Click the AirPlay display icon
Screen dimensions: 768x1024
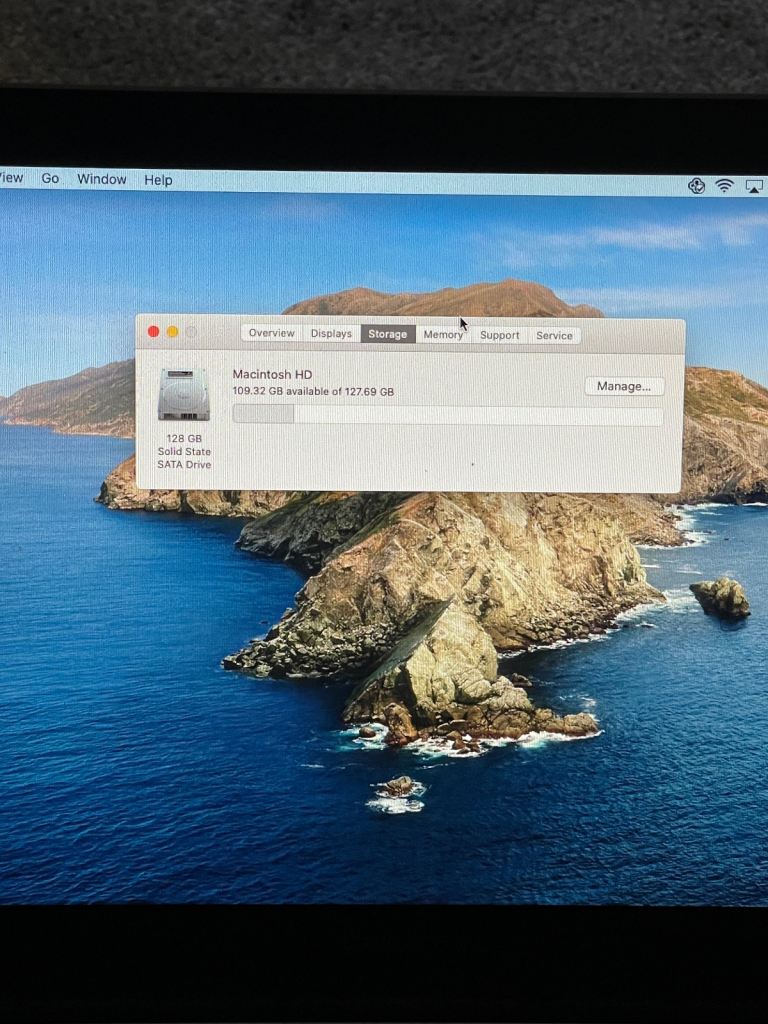click(x=754, y=187)
